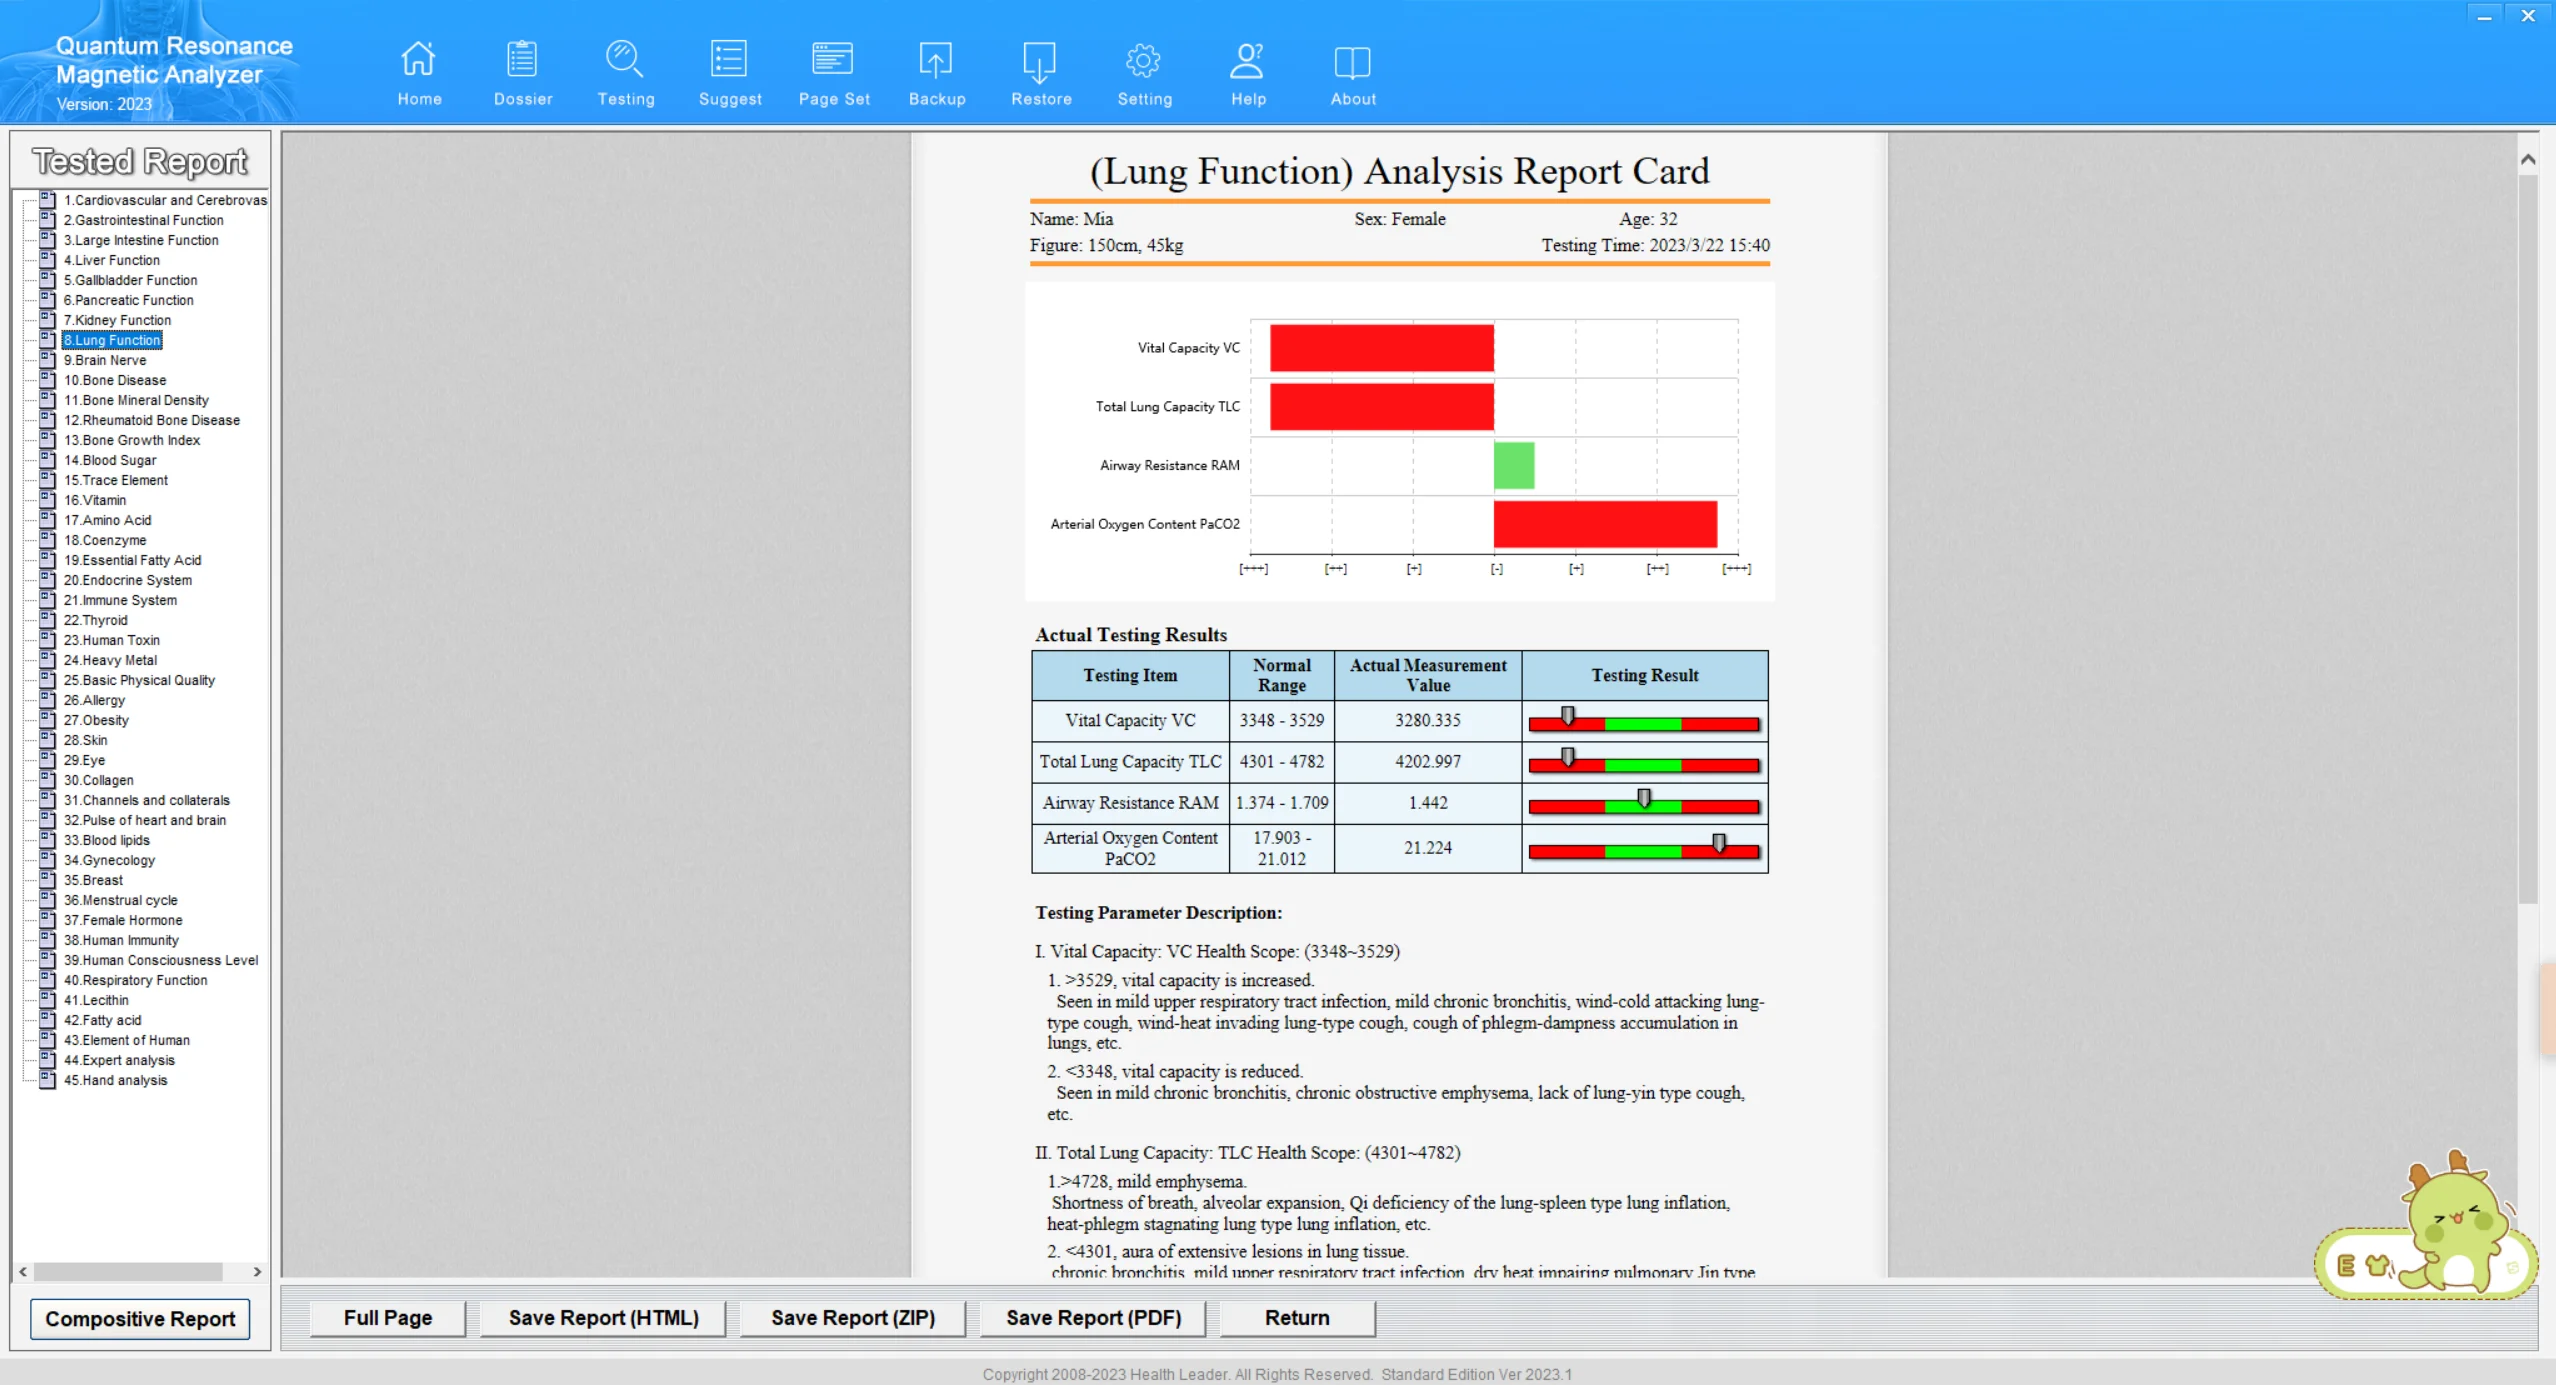2556x1385 pixels.
Task: Click the Restore download icon
Action: [x=1040, y=61]
